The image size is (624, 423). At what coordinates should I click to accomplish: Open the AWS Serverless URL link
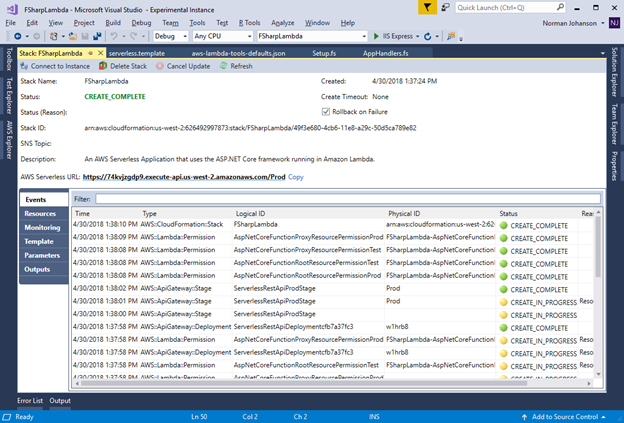[x=184, y=177]
